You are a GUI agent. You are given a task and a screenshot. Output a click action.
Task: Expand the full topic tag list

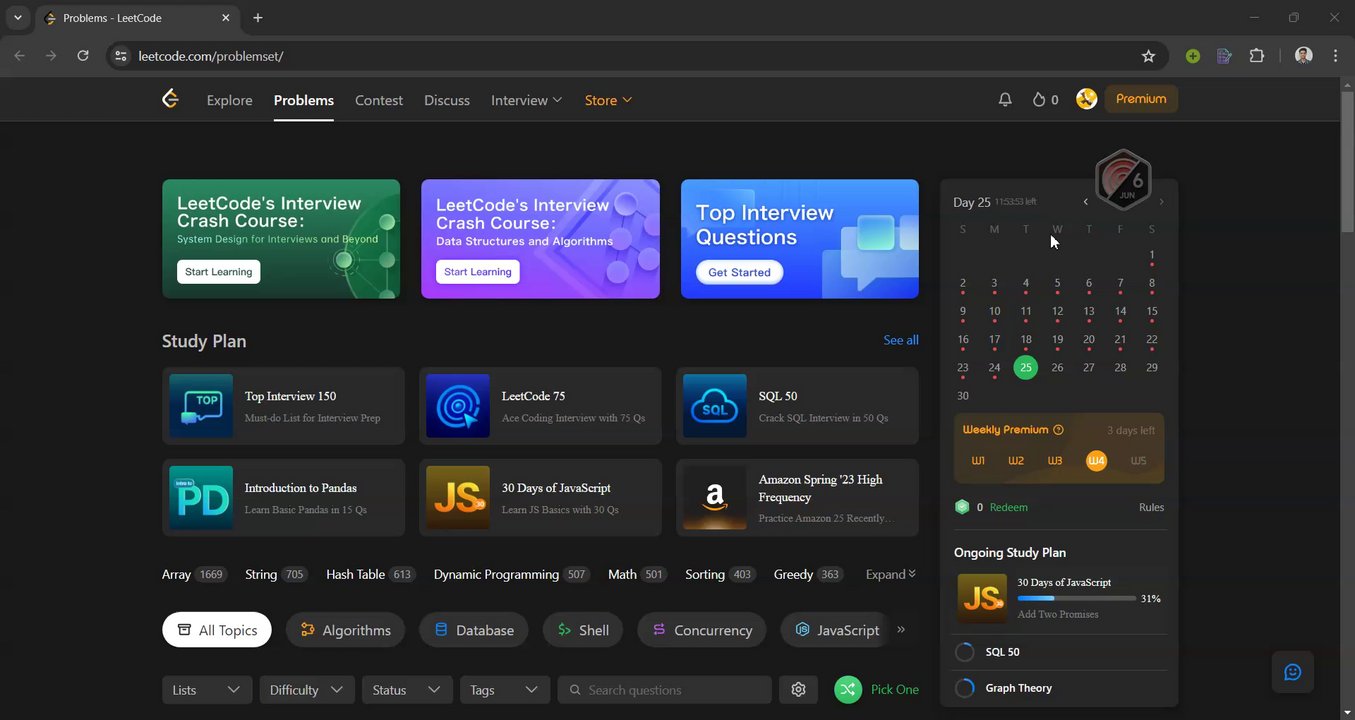890,574
